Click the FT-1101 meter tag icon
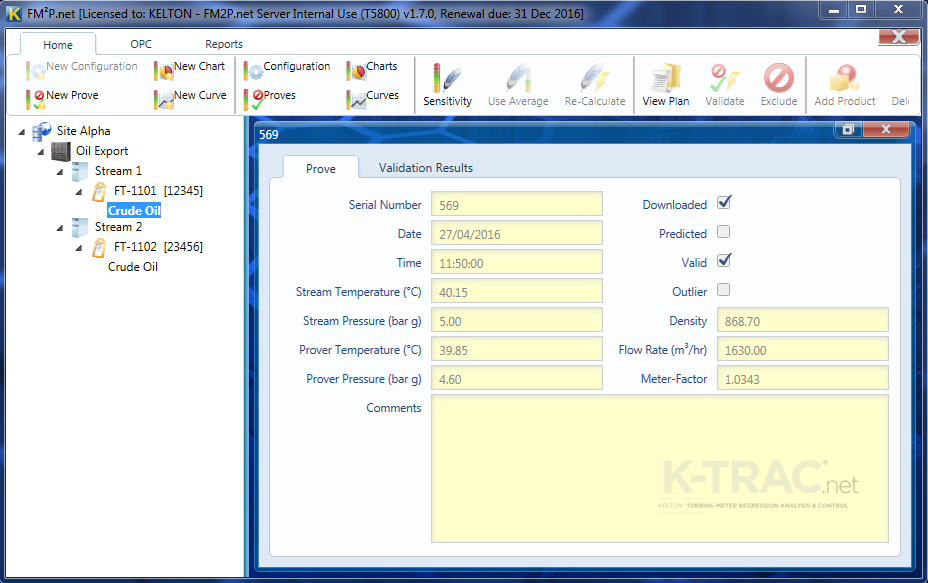This screenshot has height=583, width=928. pos(99,191)
